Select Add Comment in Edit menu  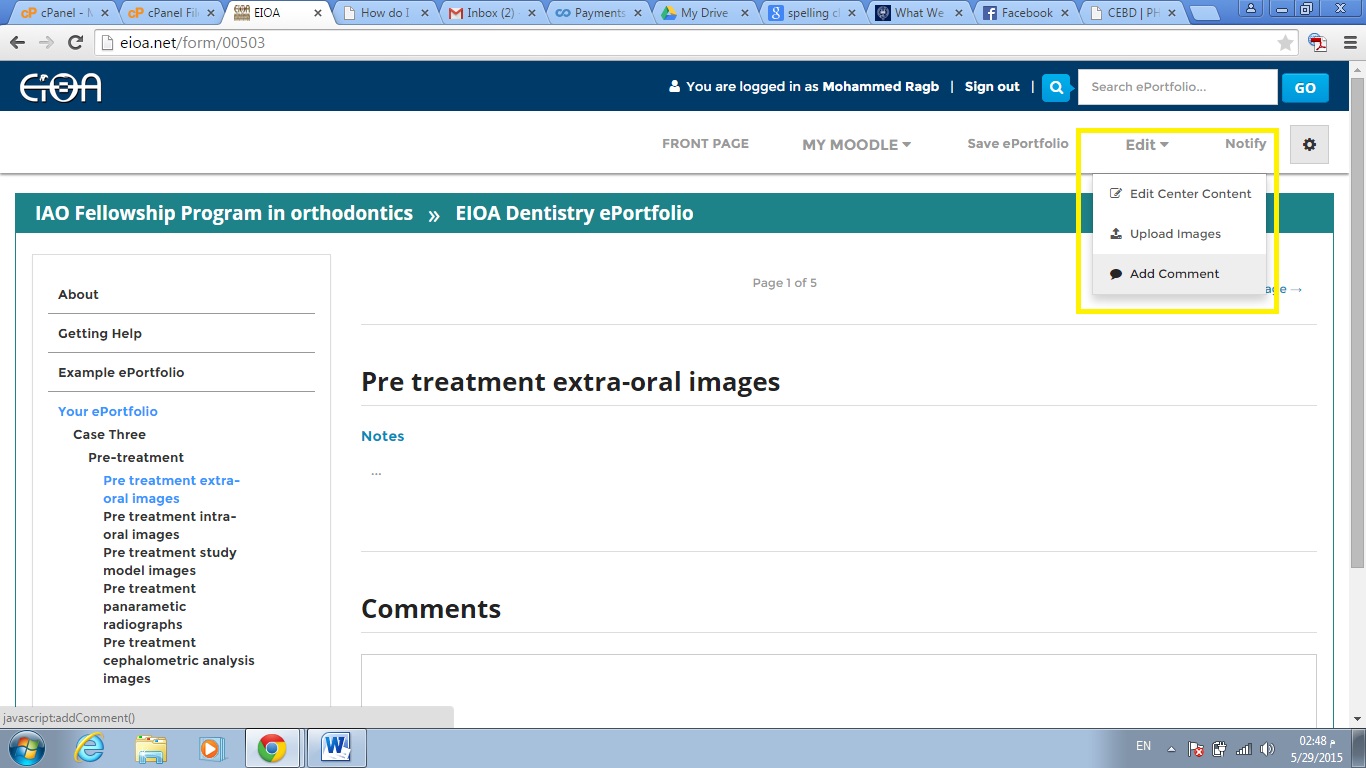[1174, 274]
